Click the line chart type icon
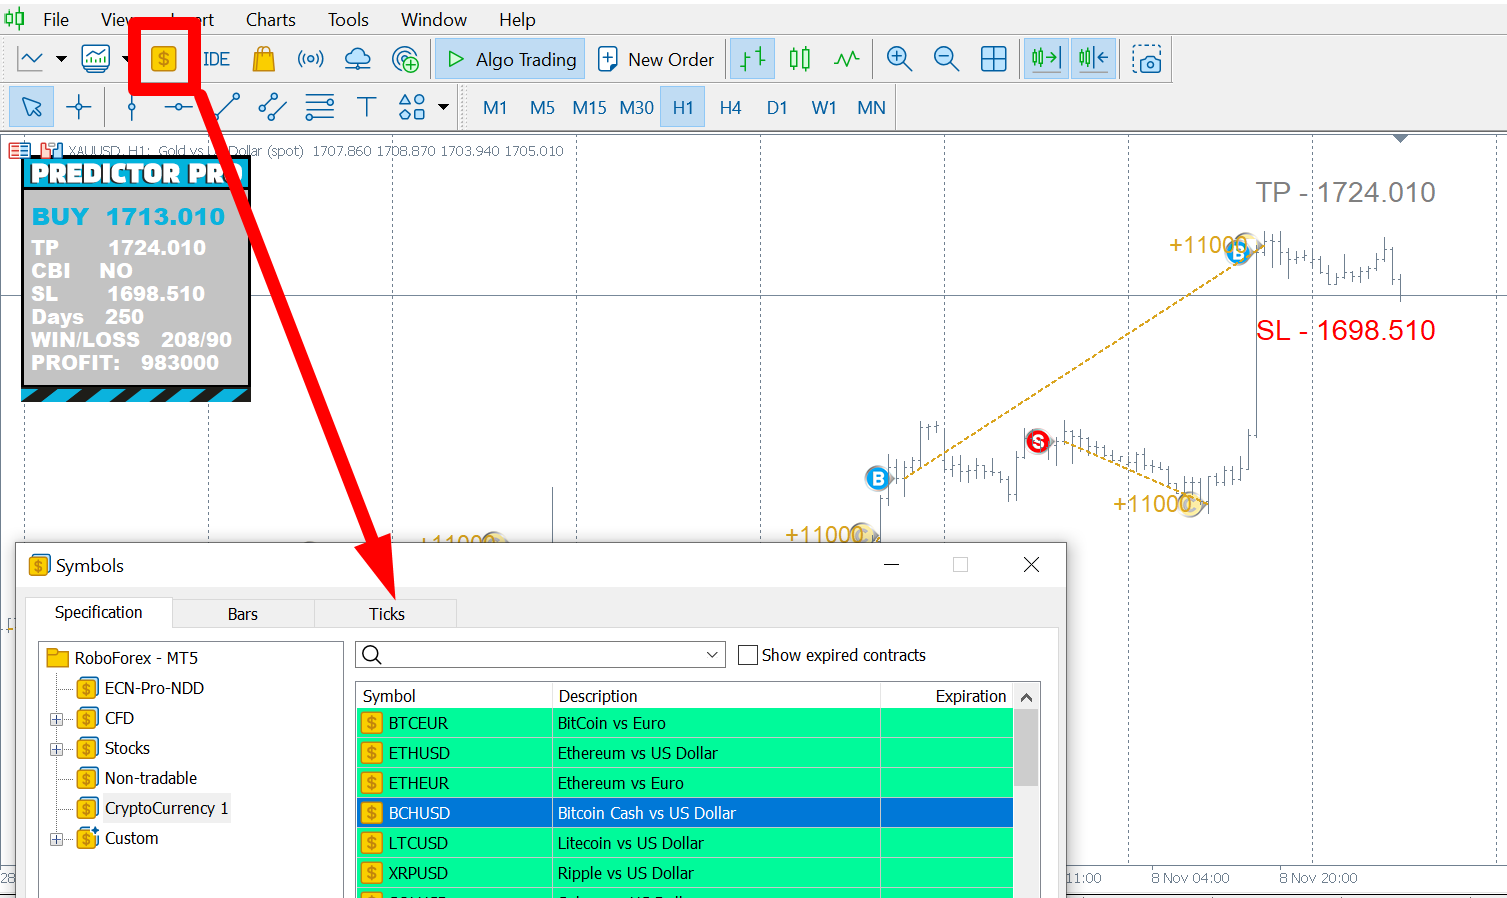 click(x=31, y=59)
